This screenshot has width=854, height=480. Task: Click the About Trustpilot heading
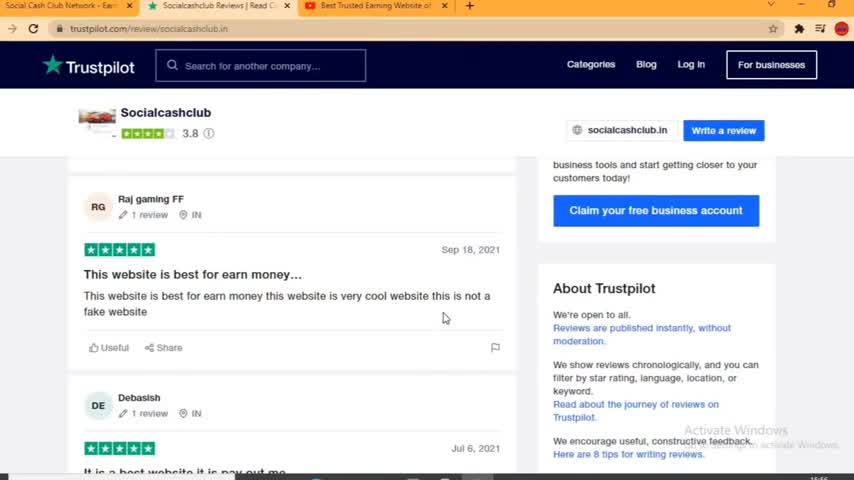point(604,289)
